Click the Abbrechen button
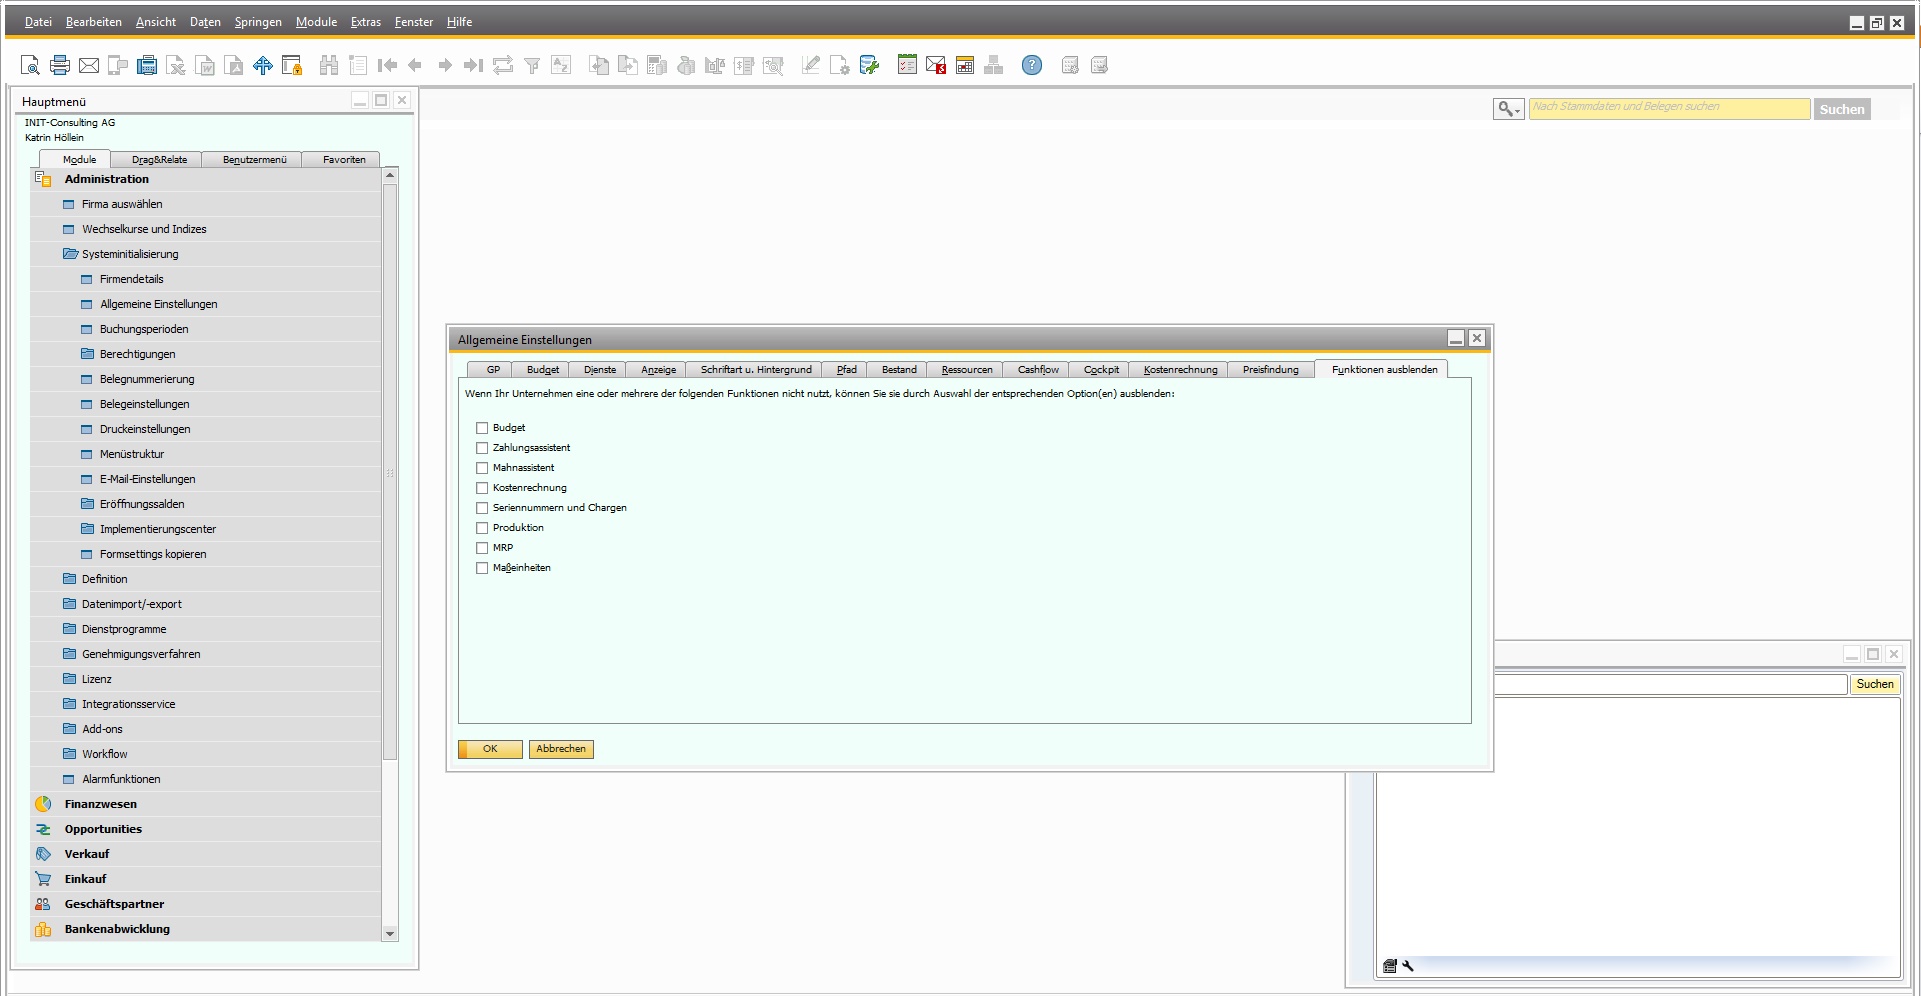The image size is (1921, 996). pos(561,749)
